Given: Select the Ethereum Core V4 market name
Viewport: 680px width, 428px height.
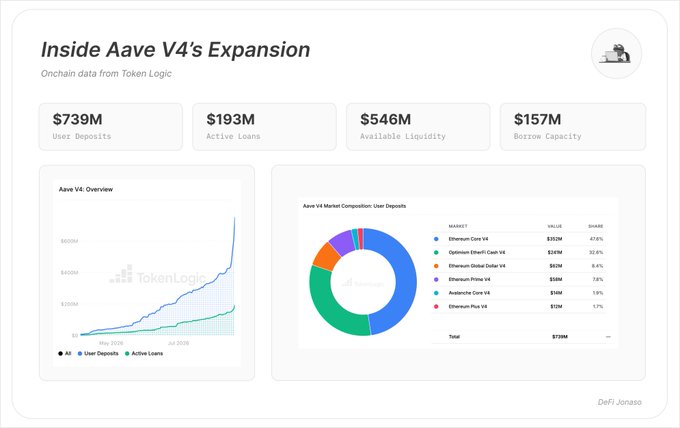Looking at the screenshot, I should (468, 239).
